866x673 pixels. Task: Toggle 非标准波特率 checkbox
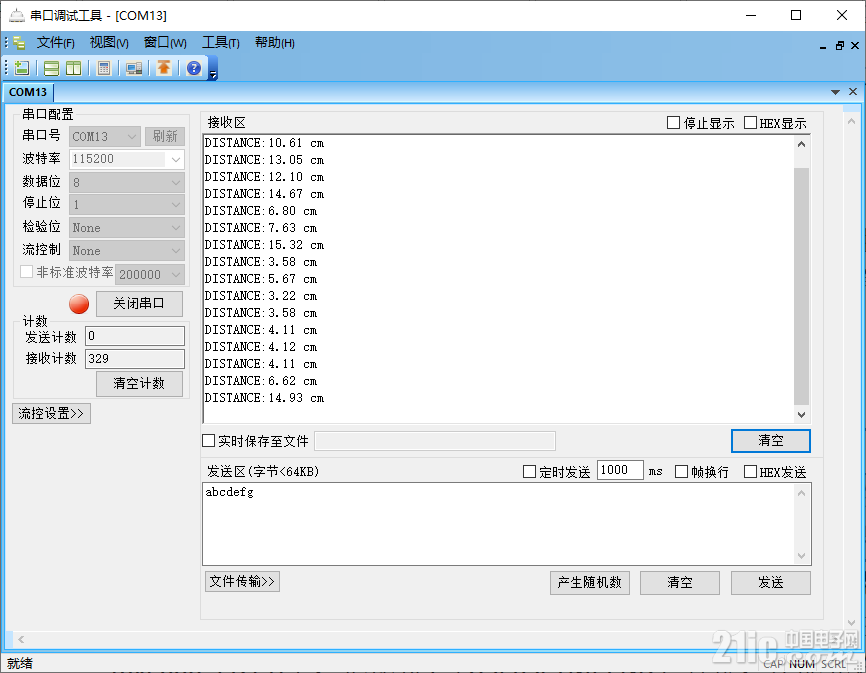pyautogui.click(x=26, y=272)
